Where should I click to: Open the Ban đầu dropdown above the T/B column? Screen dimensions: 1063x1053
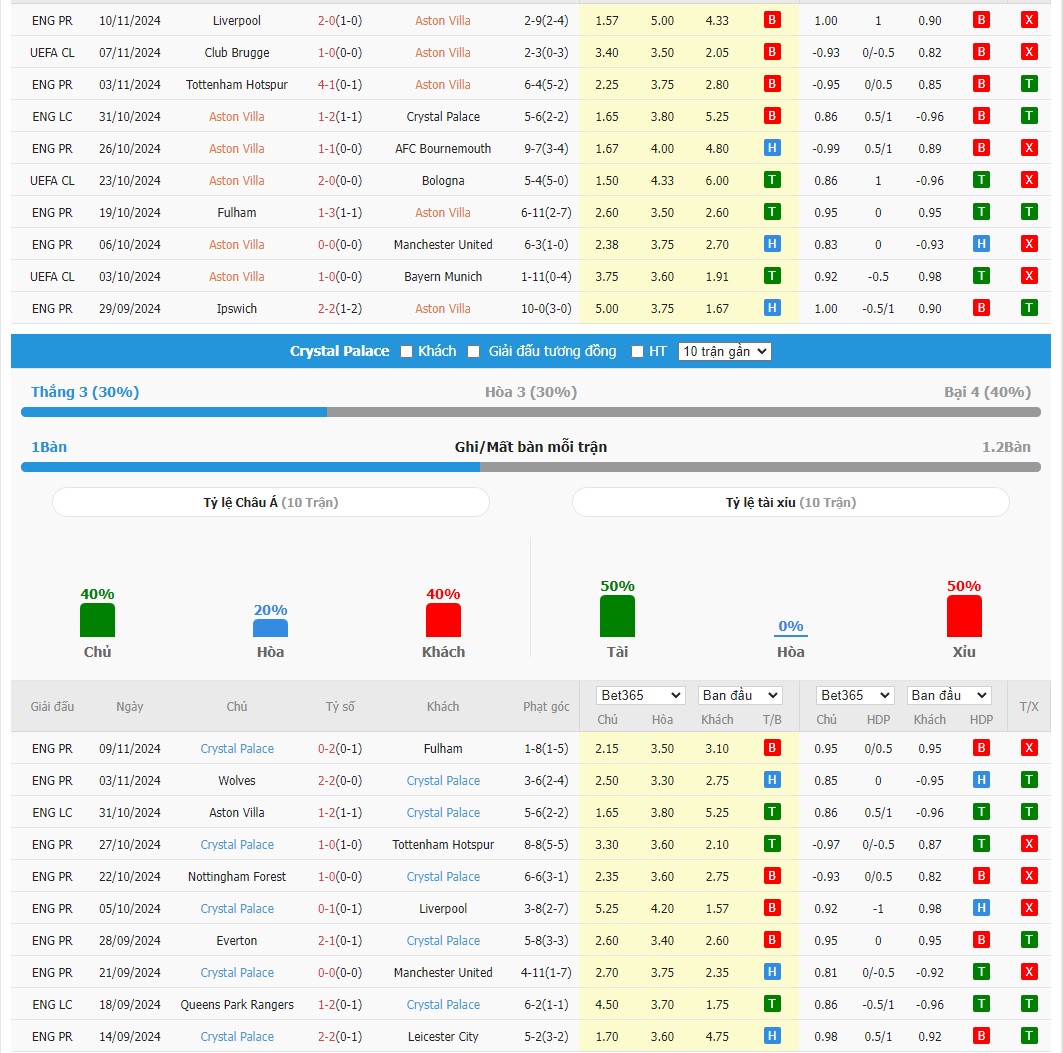740,696
